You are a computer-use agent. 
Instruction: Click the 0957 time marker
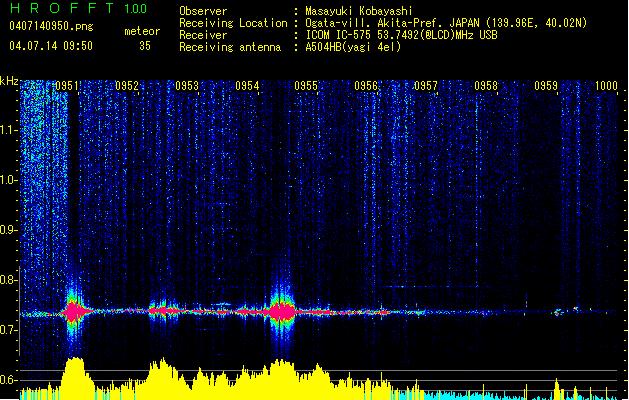426,86
